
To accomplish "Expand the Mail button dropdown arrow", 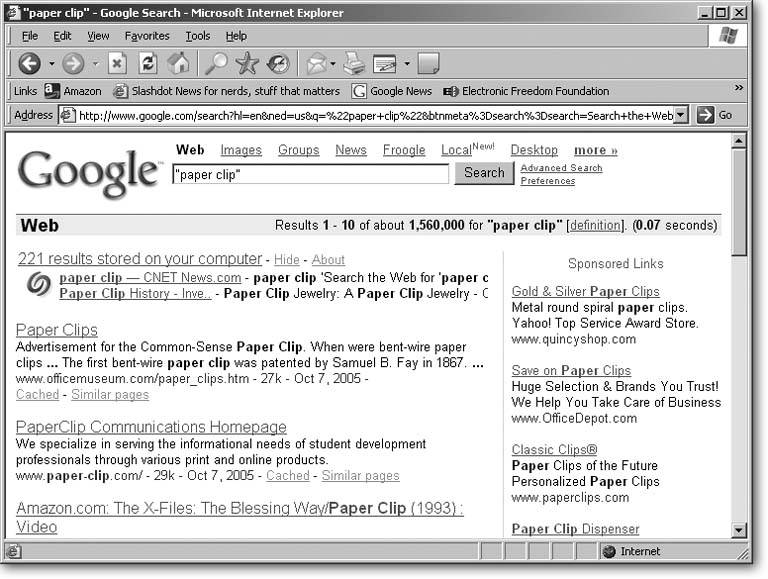I will tap(333, 64).
